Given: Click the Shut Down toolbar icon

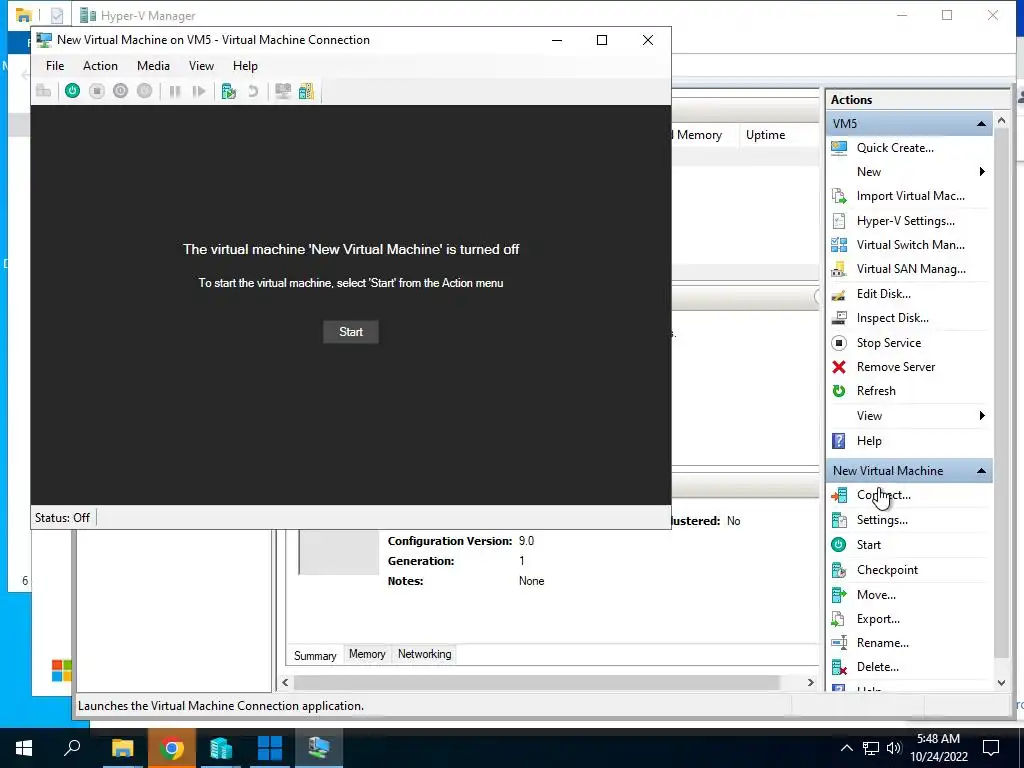Looking at the screenshot, I should click(x=120, y=91).
